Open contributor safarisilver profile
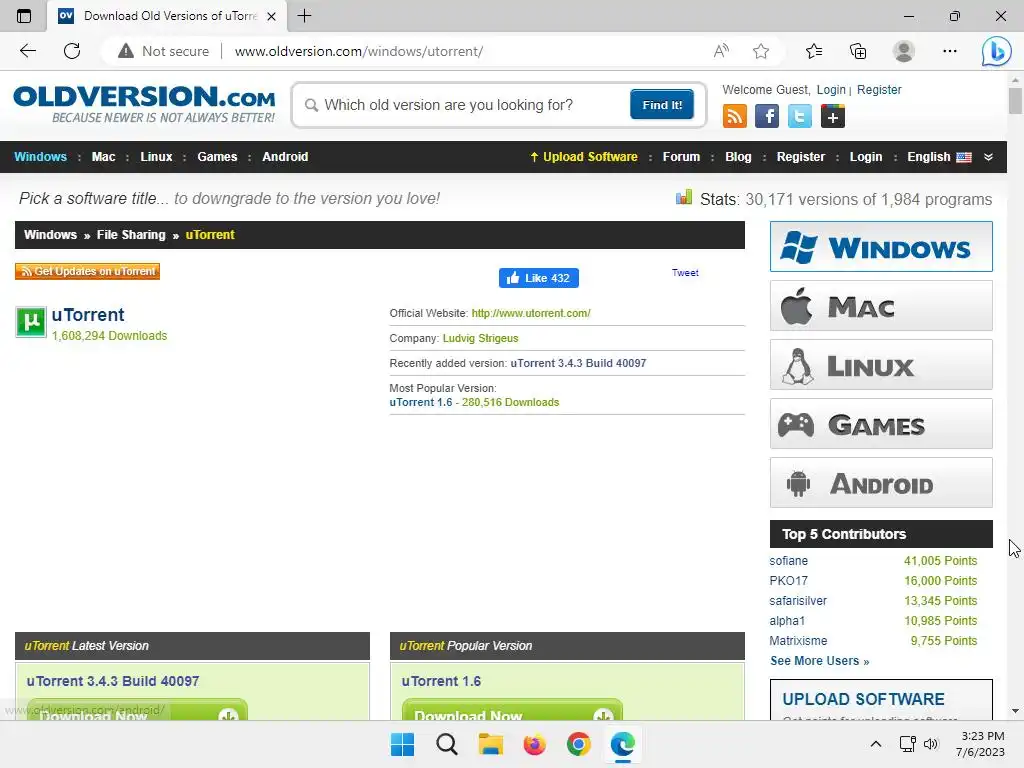1024x768 pixels. pyautogui.click(x=798, y=601)
